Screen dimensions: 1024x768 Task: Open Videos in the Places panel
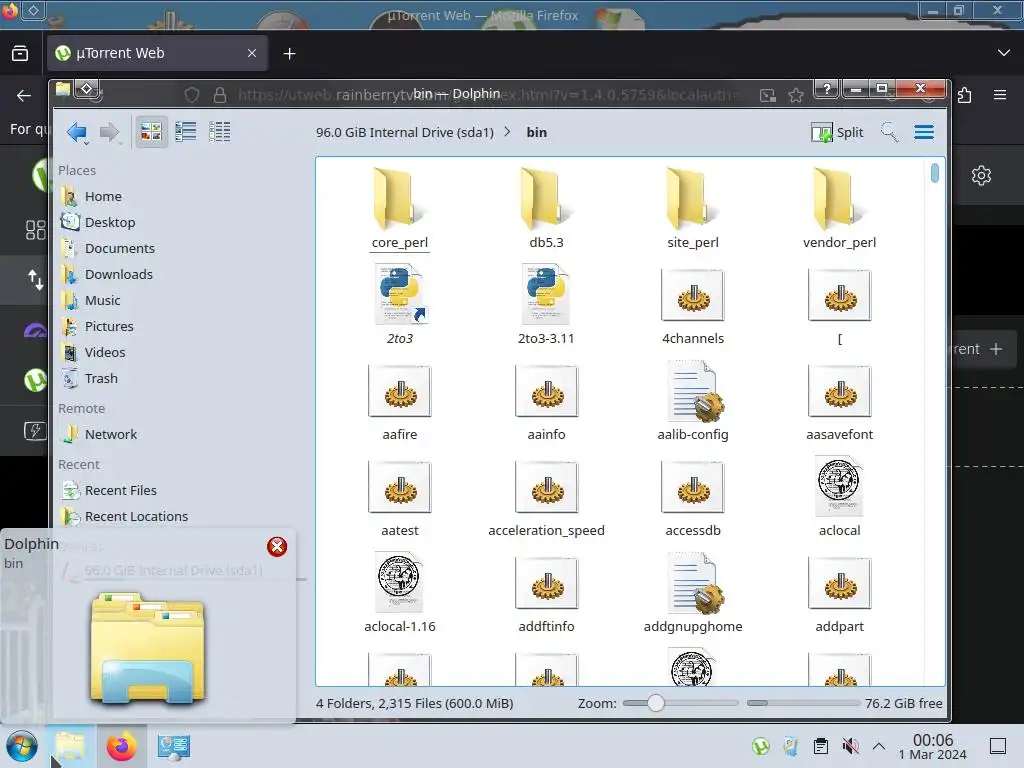[x=104, y=353]
